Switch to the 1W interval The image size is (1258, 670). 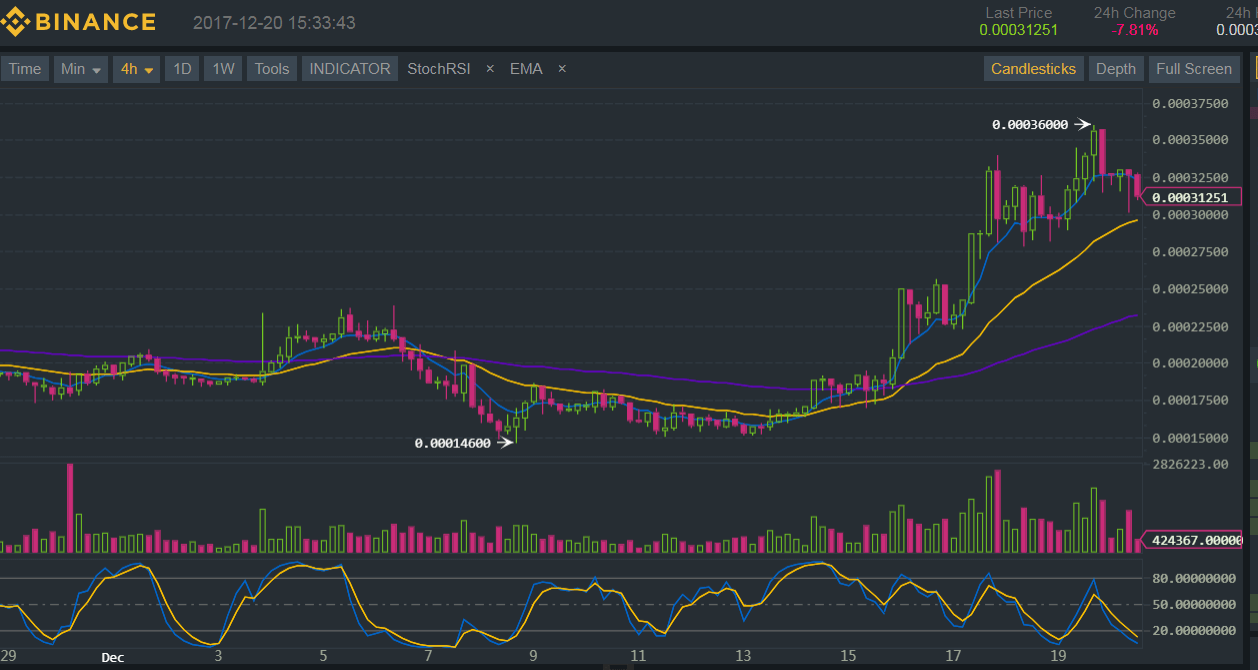point(223,69)
